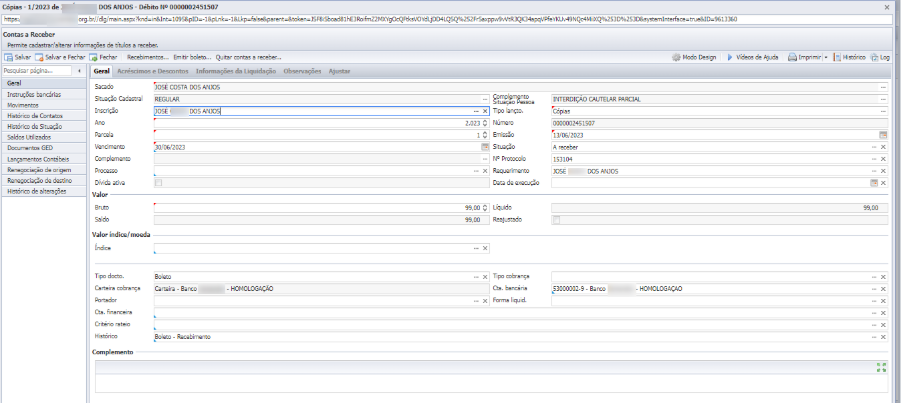Click the Bruto value input field
Viewport: 901px width, 403px height.
317,207
